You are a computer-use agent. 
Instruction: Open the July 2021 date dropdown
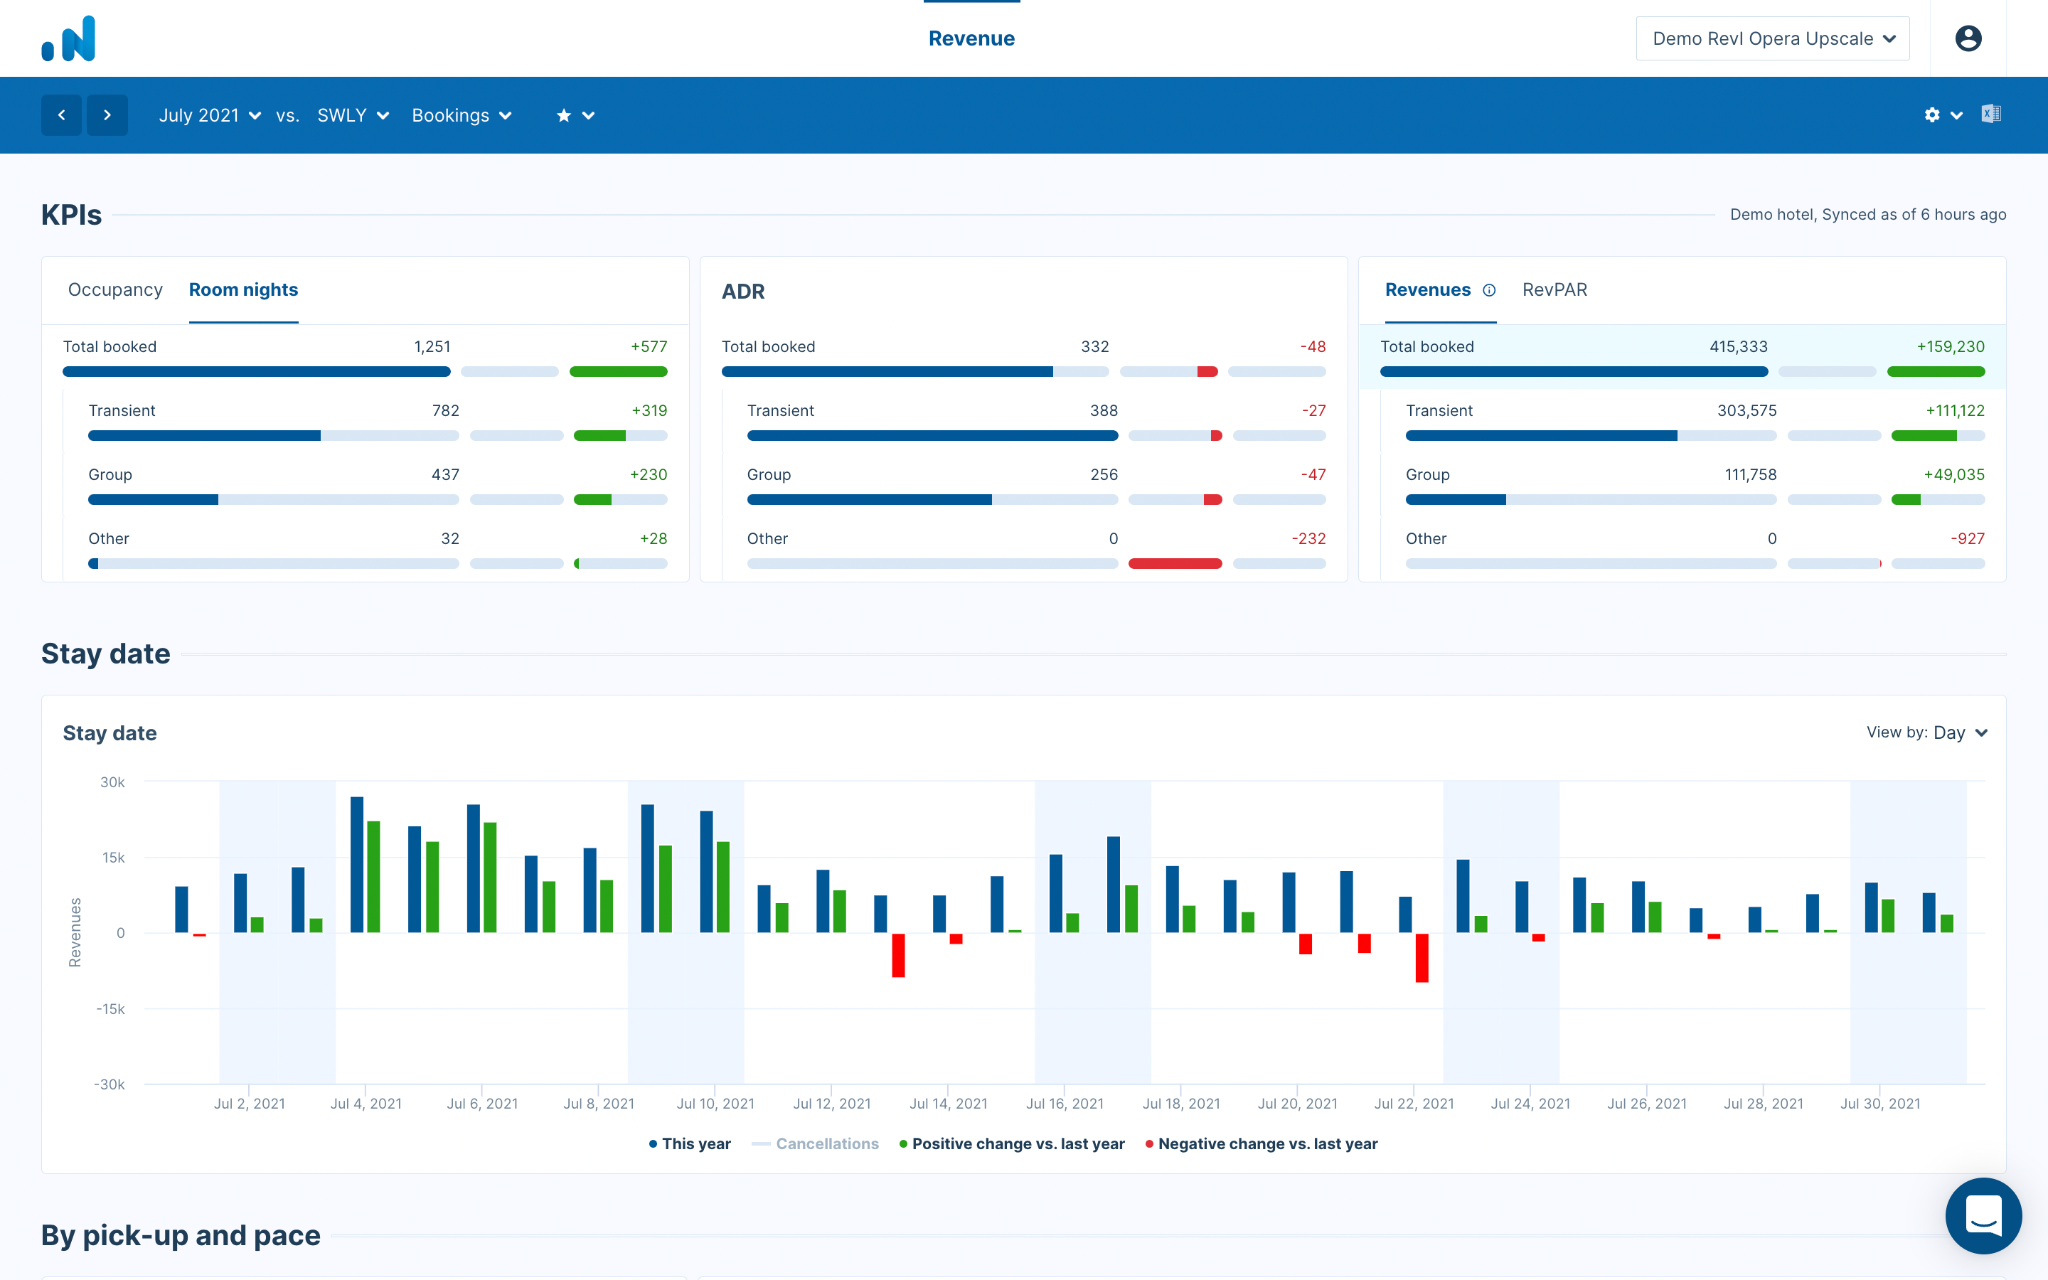tap(210, 115)
